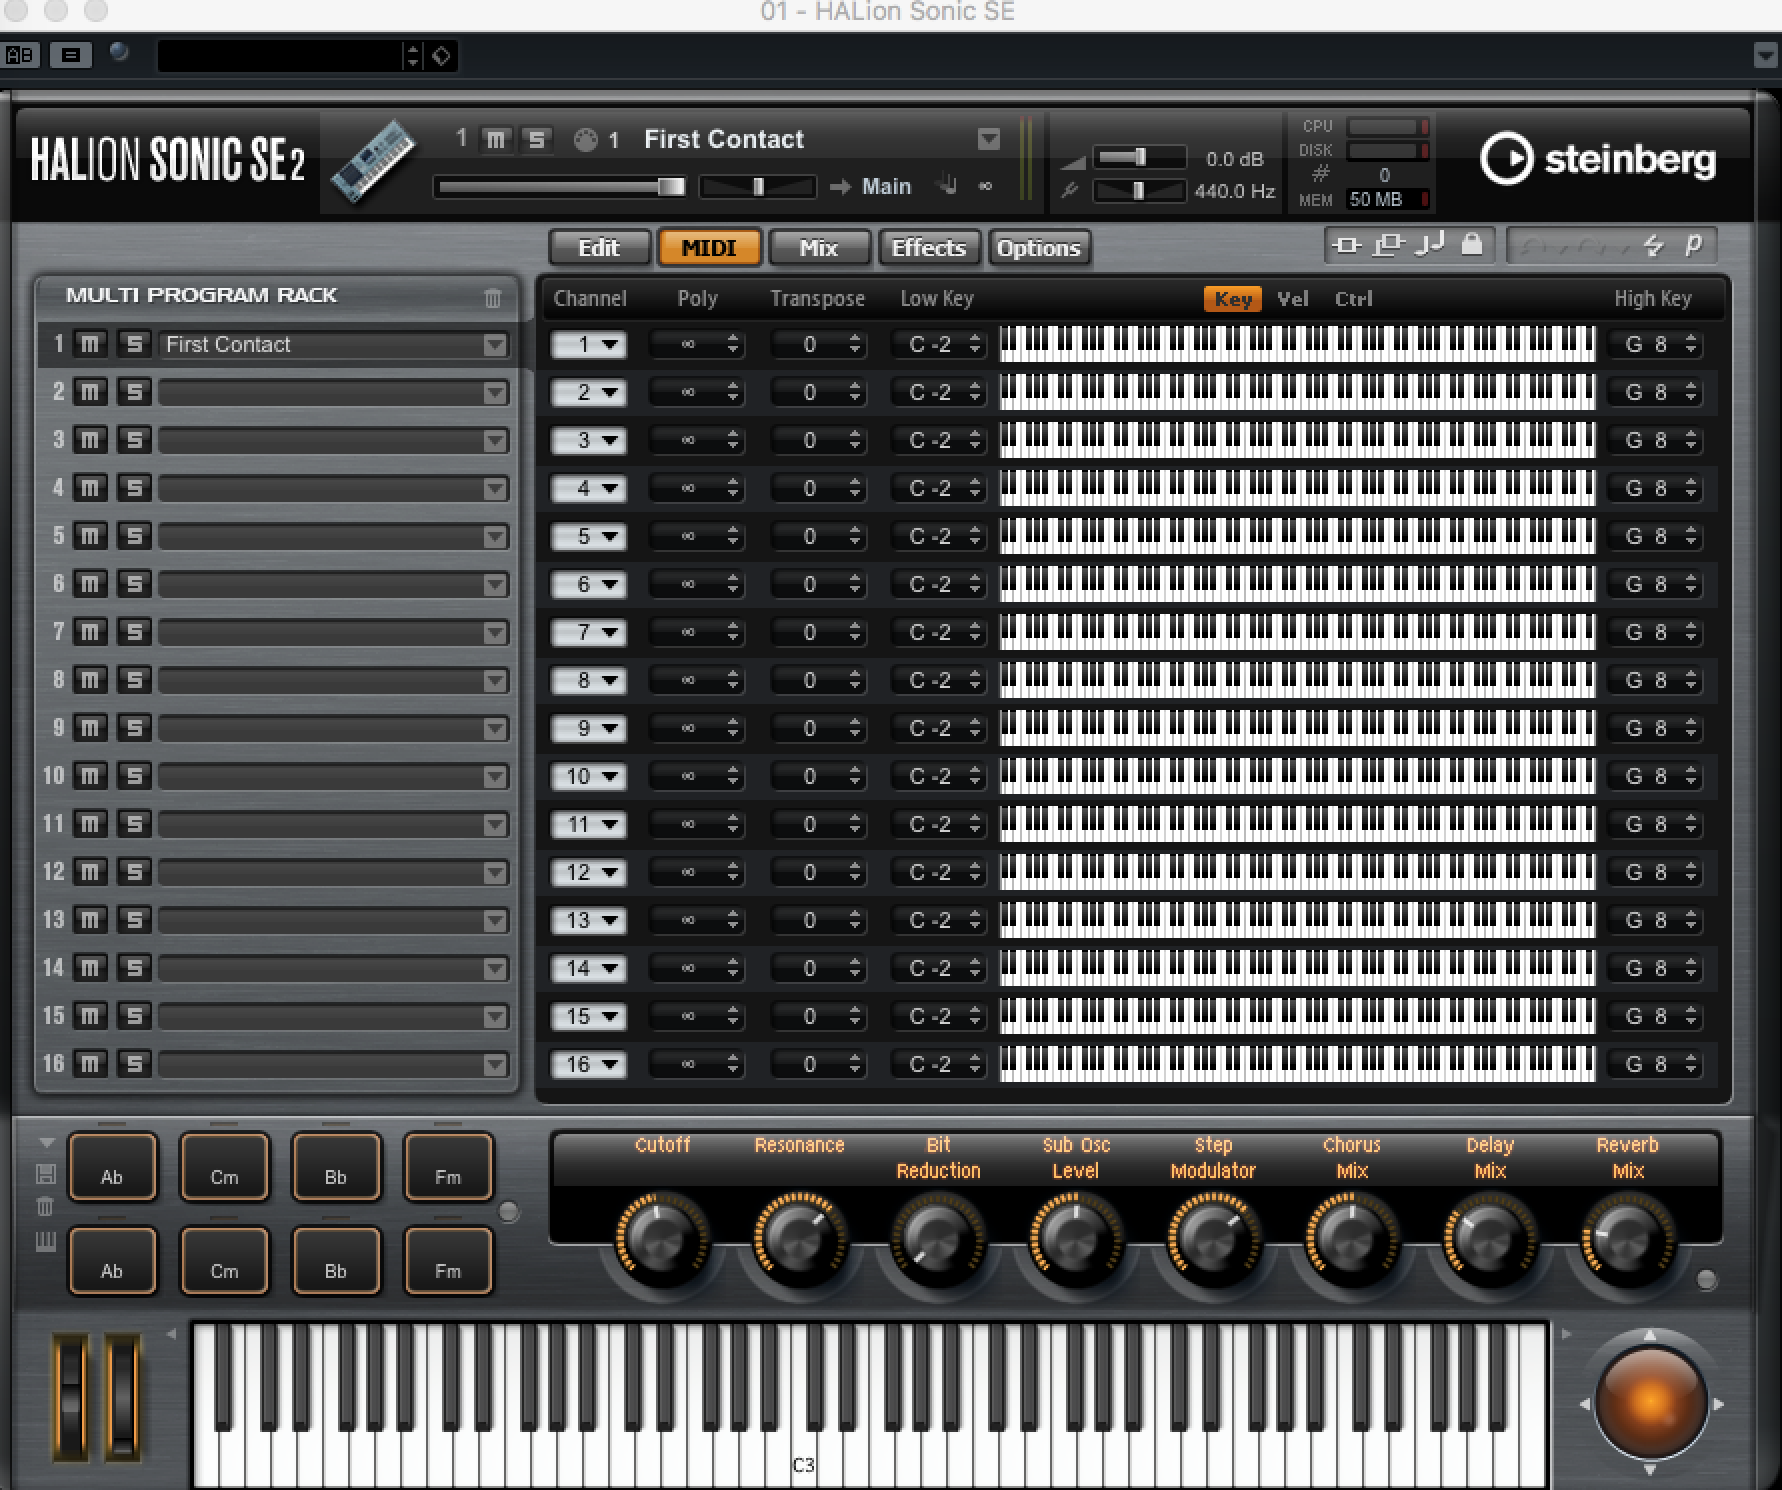Click the host bypass window icon
Viewport: 1782px width, 1490px height.
point(71,55)
